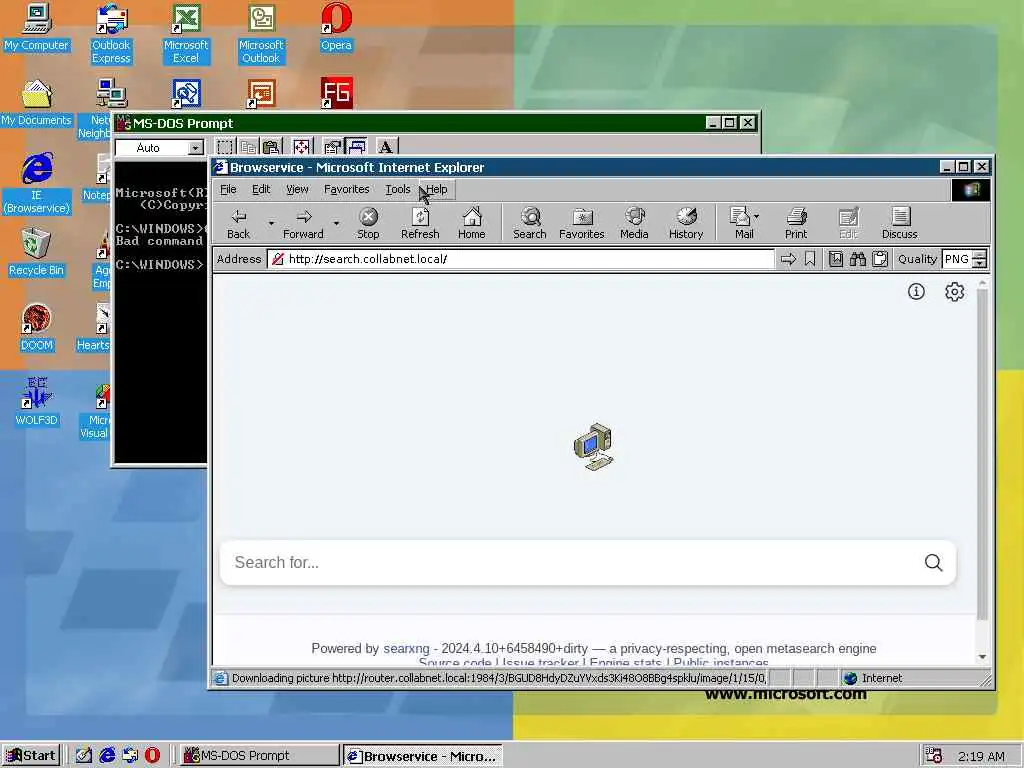Open the searxng info circle icon
Screen dimensions: 1024x768
click(916, 291)
